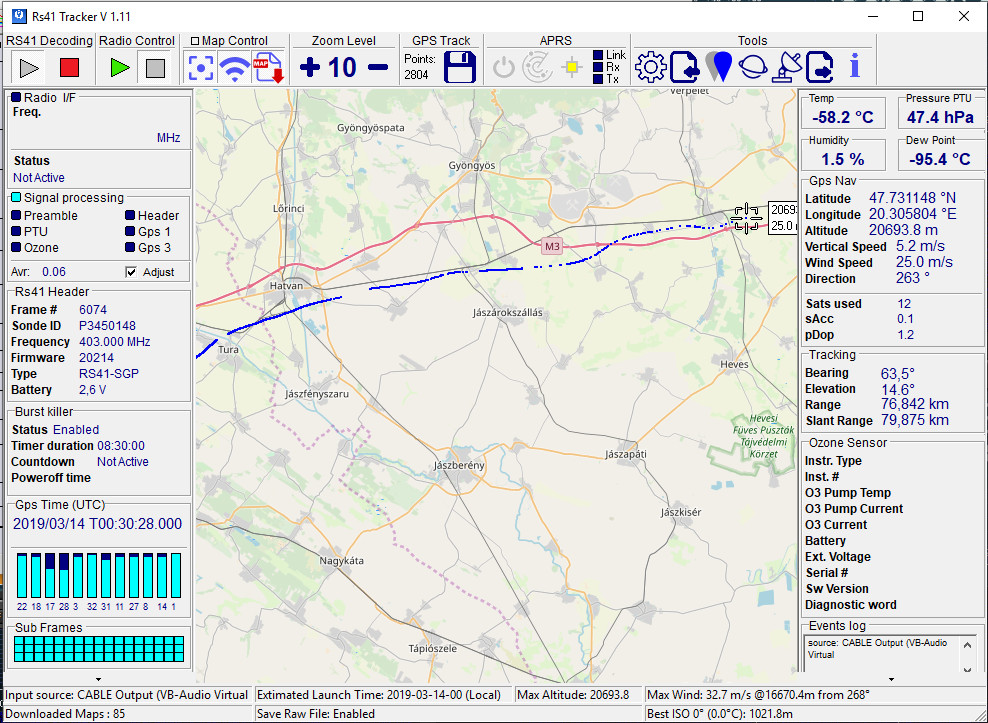Open the planet orbit tool

[753, 68]
